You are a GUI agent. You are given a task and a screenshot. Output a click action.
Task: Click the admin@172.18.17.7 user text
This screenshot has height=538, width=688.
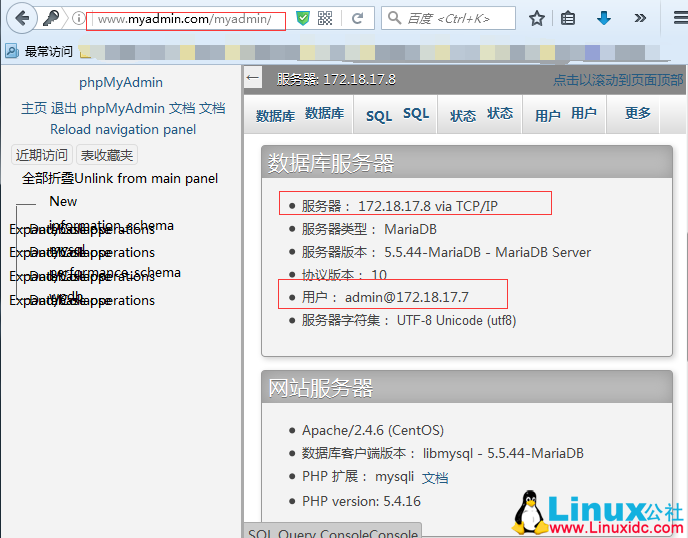[406, 298]
